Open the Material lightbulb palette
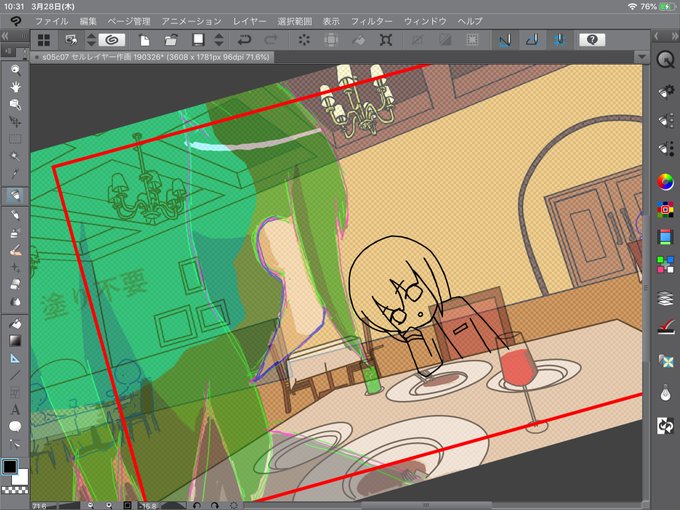The height and width of the screenshot is (510, 680). click(x=665, y=393)
